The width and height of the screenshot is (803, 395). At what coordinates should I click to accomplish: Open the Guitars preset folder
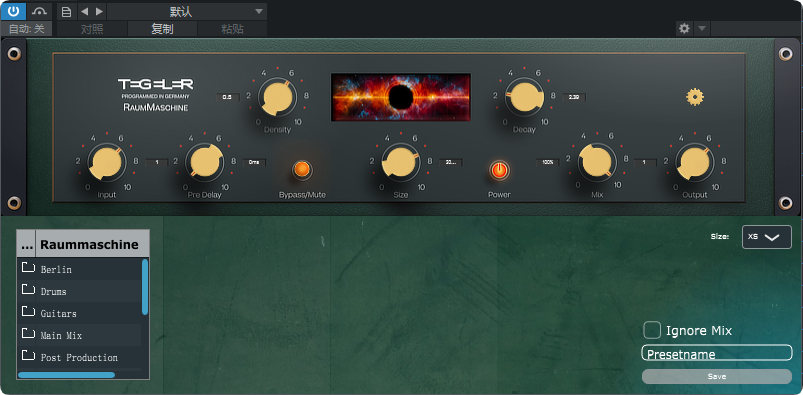point(79,313)
